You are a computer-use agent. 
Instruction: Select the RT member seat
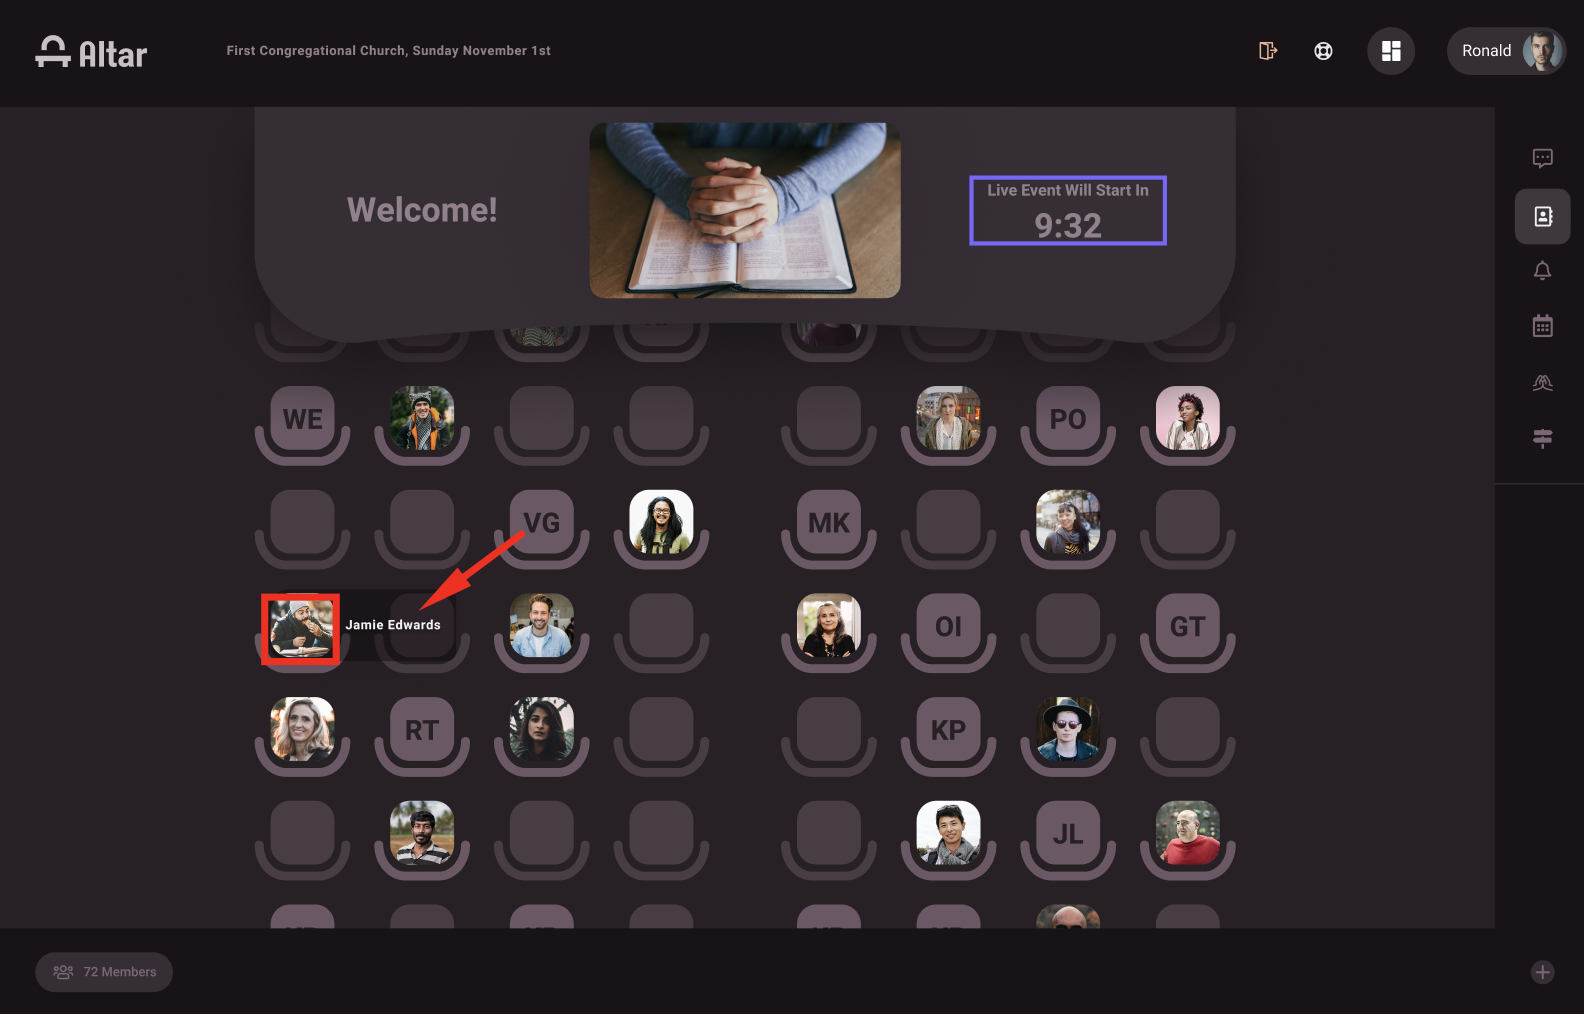click(x=422, y=730)
